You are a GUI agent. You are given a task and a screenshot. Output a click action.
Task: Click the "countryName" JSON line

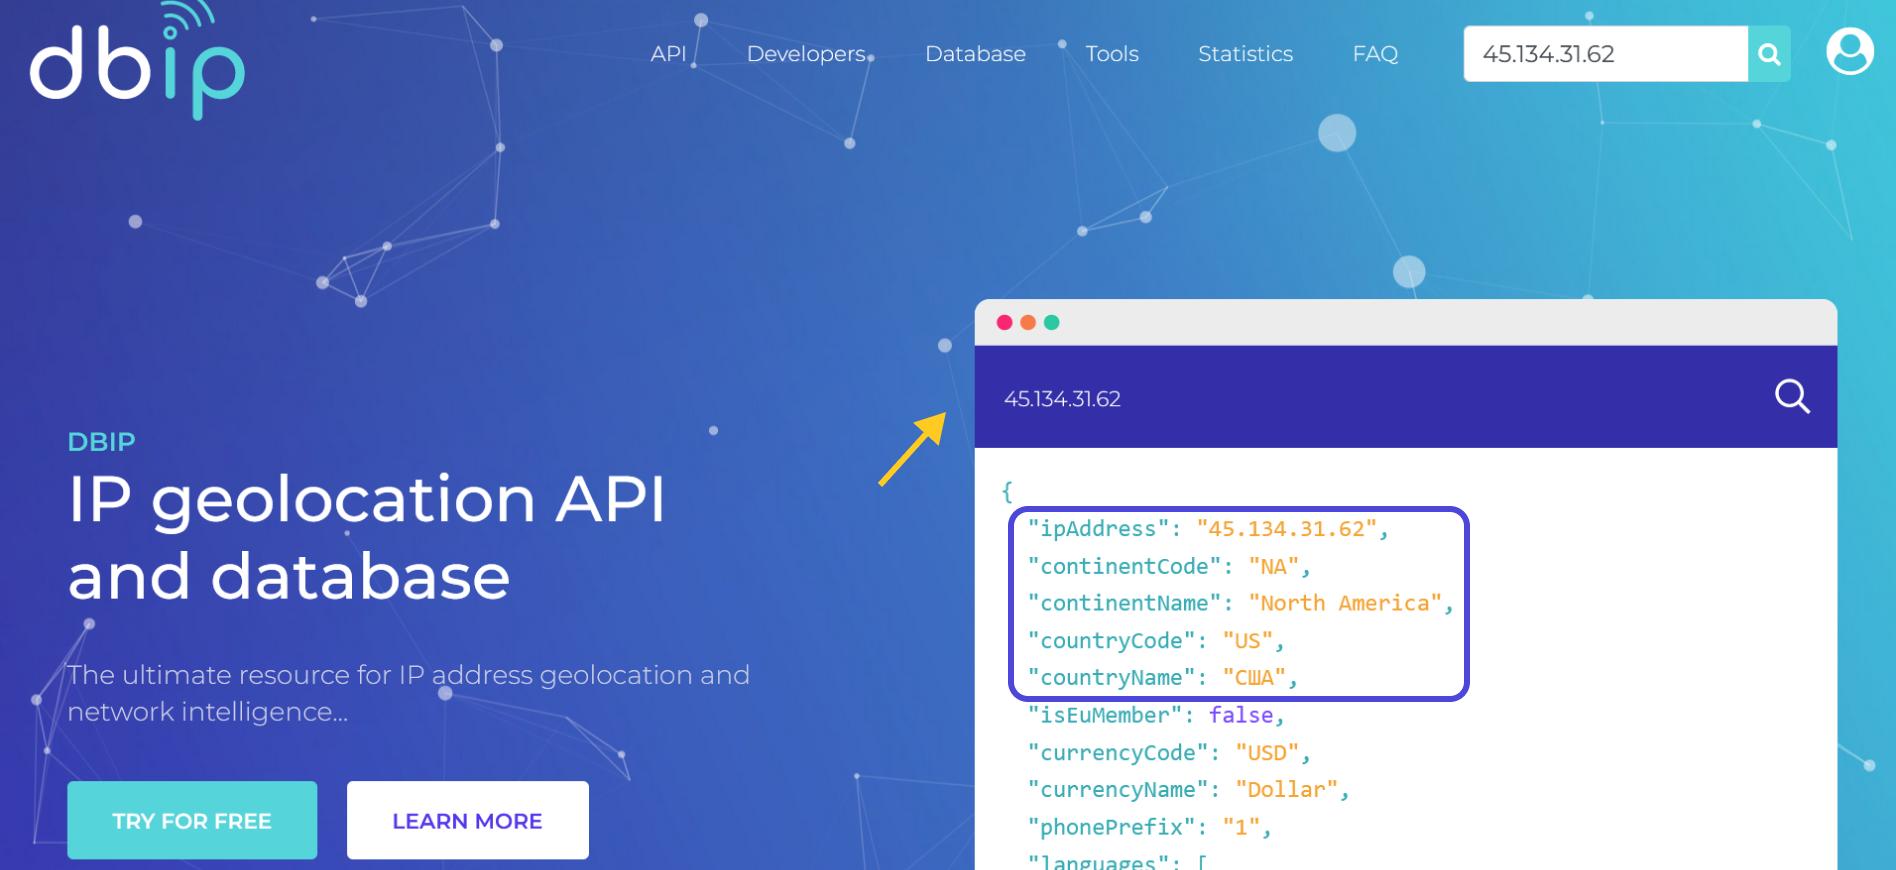pyautogui.click(x=1163, y=678)
